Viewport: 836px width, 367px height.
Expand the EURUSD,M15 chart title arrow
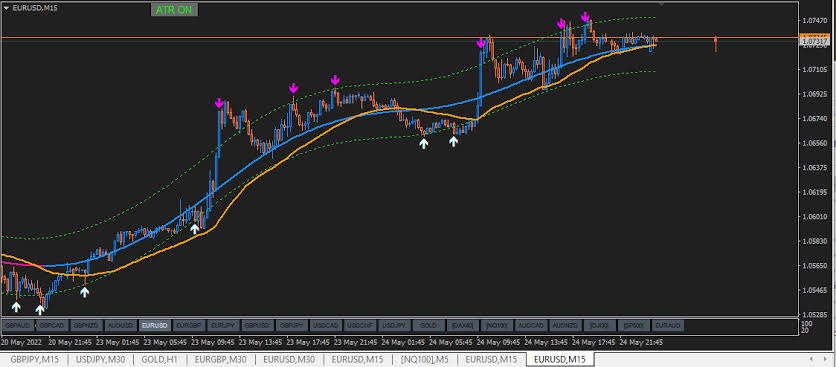pyautogui.click(x=6, y=8)
